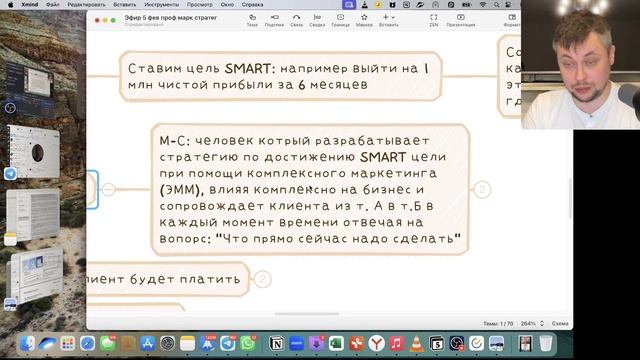The image size is (640, 360).
Task: Open the Finder icon in the Dock
Action: [x=27, y=343]
